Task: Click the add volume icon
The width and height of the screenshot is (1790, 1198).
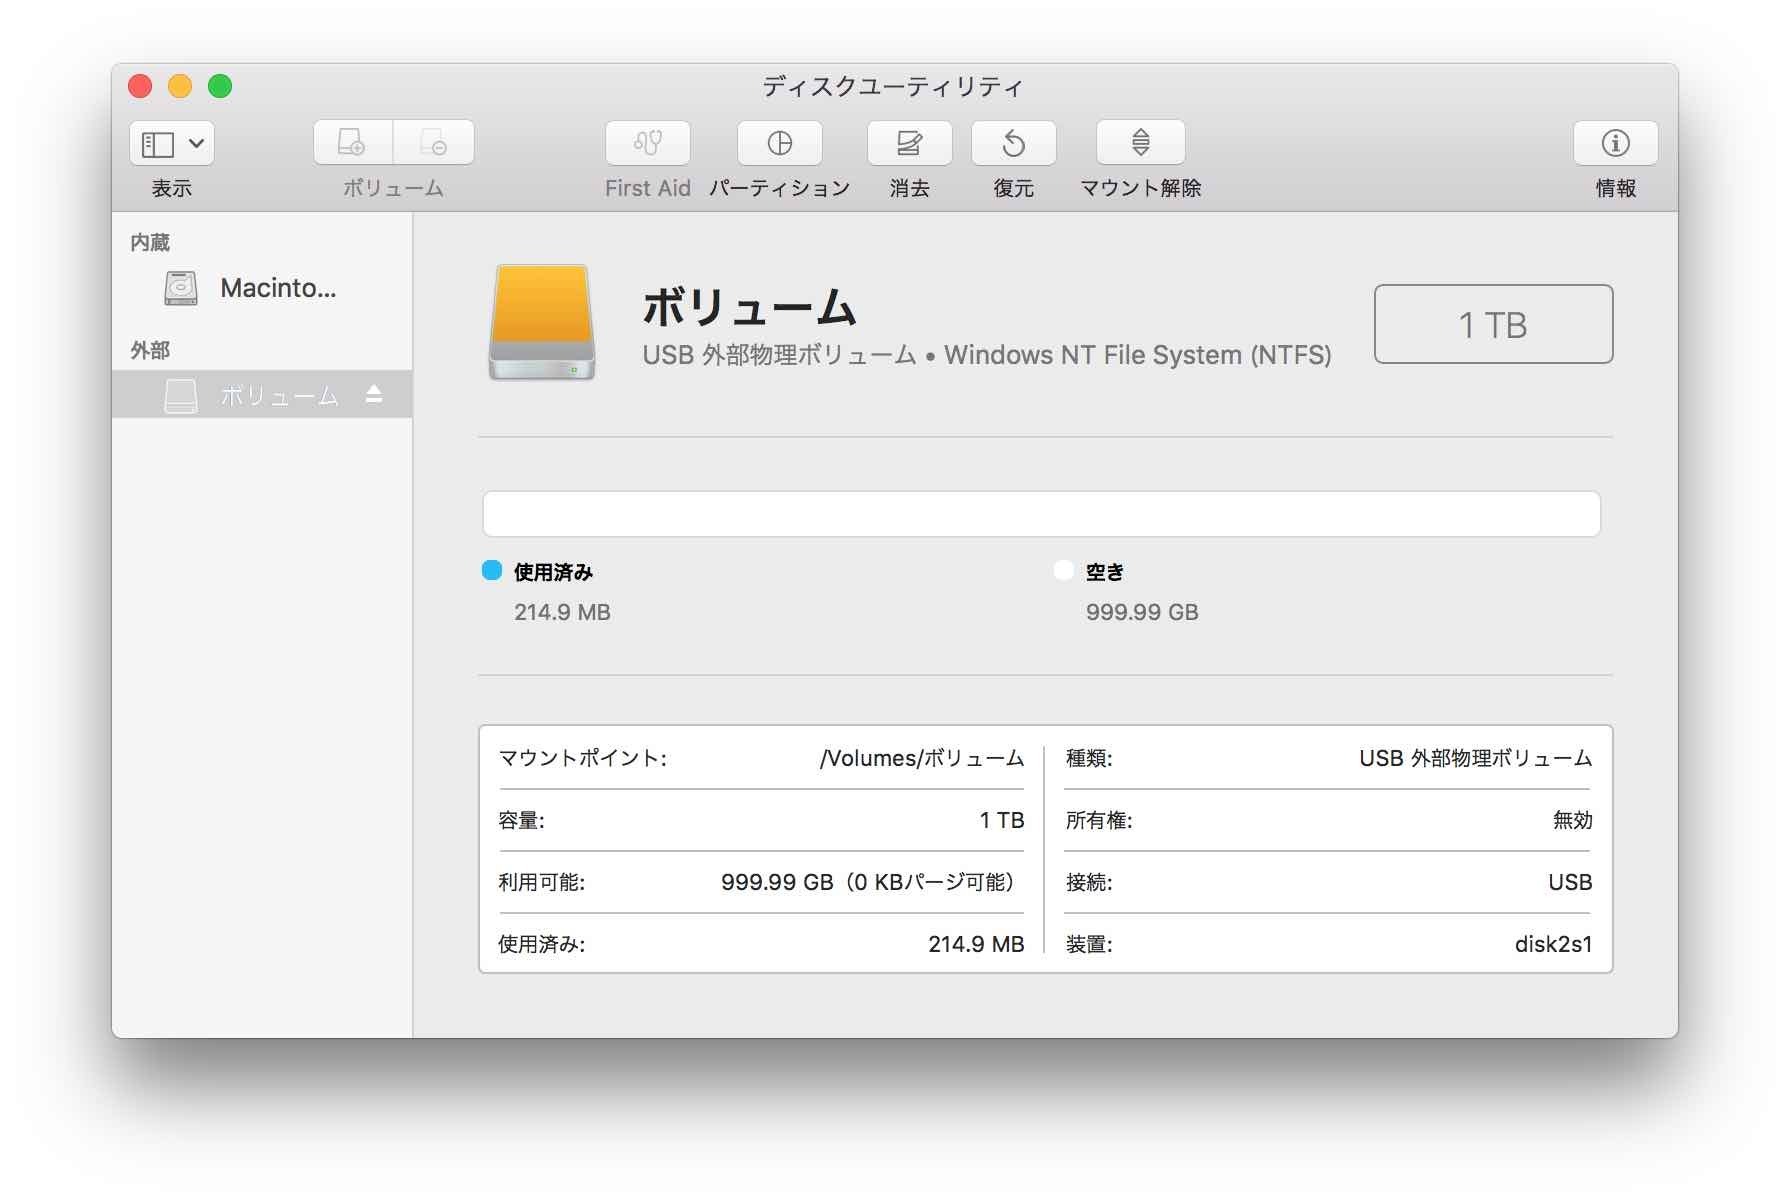Action: tap(352, 143)
